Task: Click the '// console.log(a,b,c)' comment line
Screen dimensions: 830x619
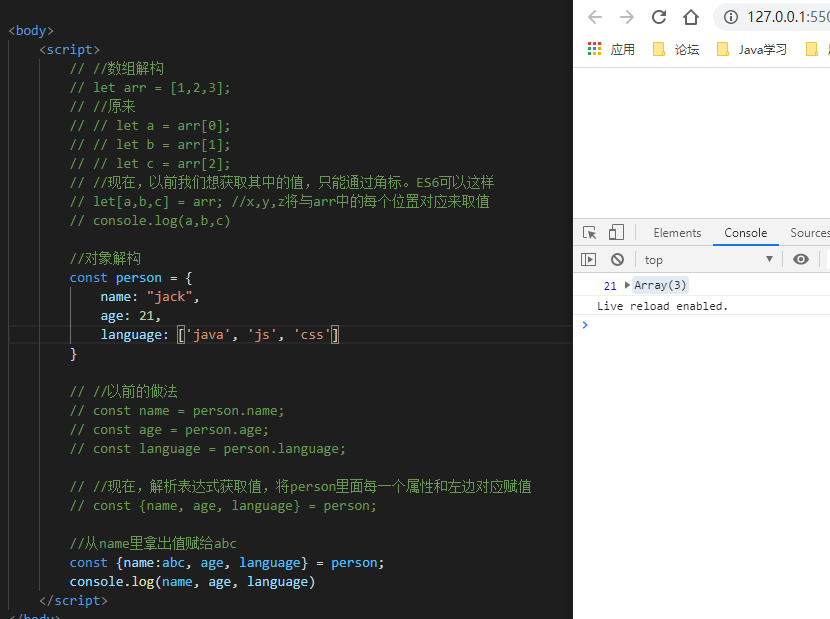Action: pyautogui.click(x=150, y=220)
